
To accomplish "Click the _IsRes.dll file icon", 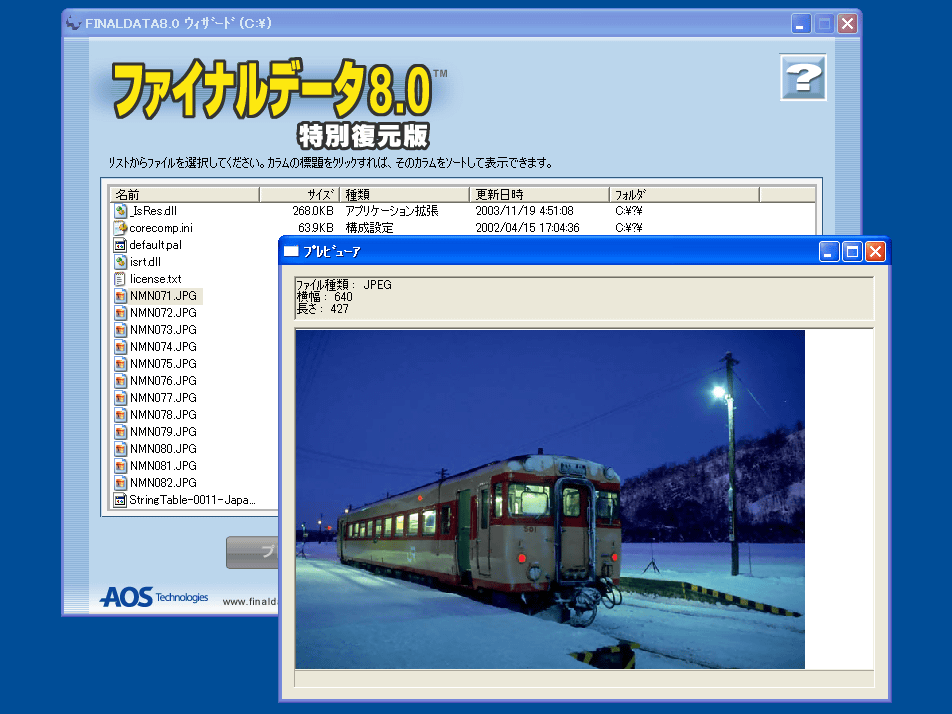I will tap(120, 211).
